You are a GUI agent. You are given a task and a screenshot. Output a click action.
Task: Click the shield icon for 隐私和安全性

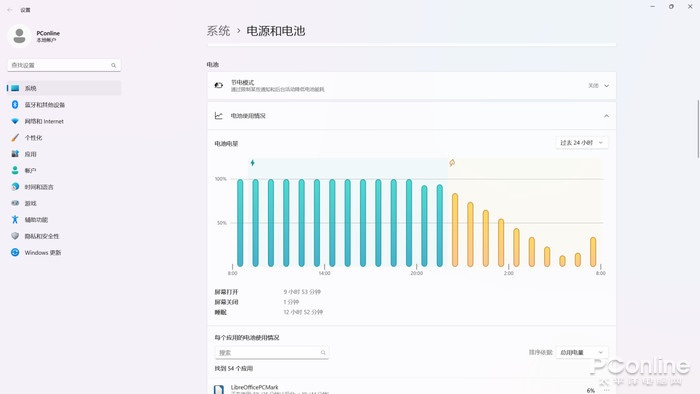tap(15, 236)
